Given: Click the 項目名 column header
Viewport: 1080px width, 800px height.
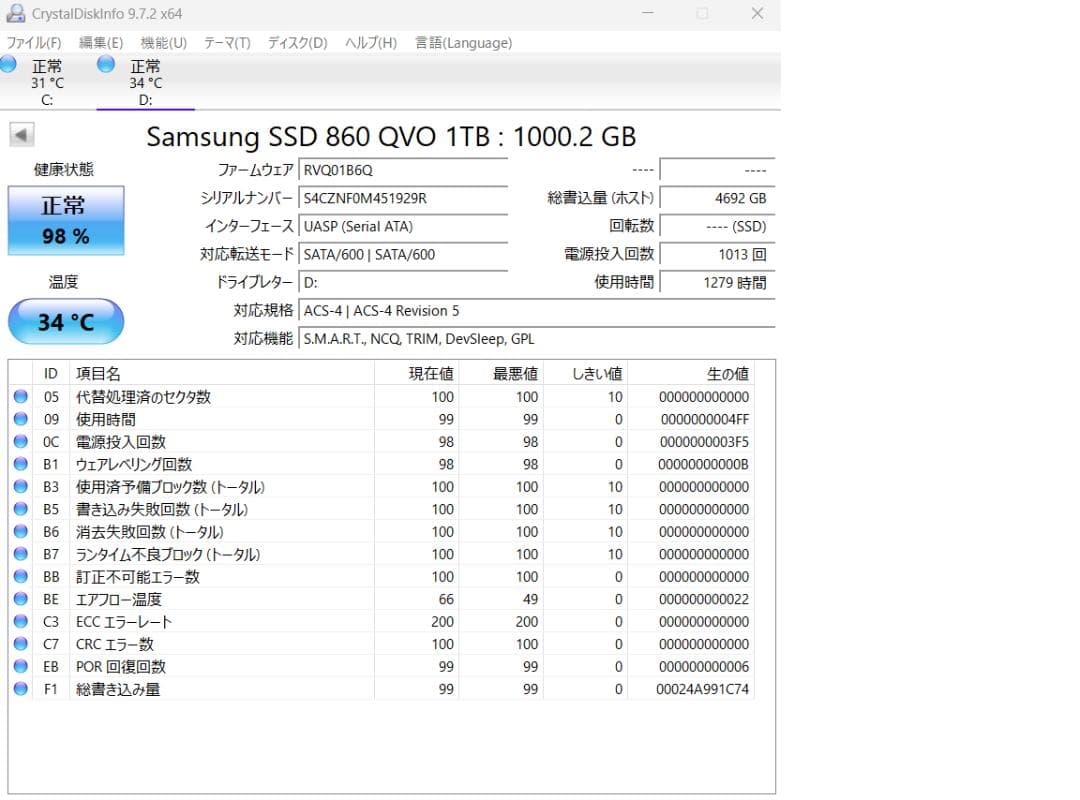Looking at the screenshot, I should click(222, 373).
